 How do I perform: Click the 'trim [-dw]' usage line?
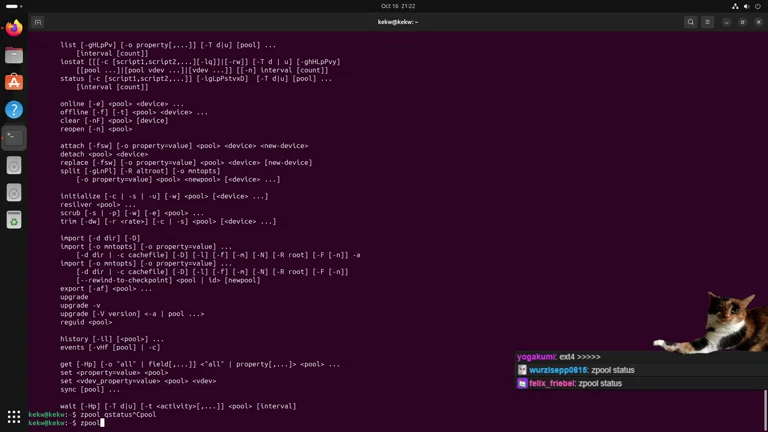tap(168, 221)
